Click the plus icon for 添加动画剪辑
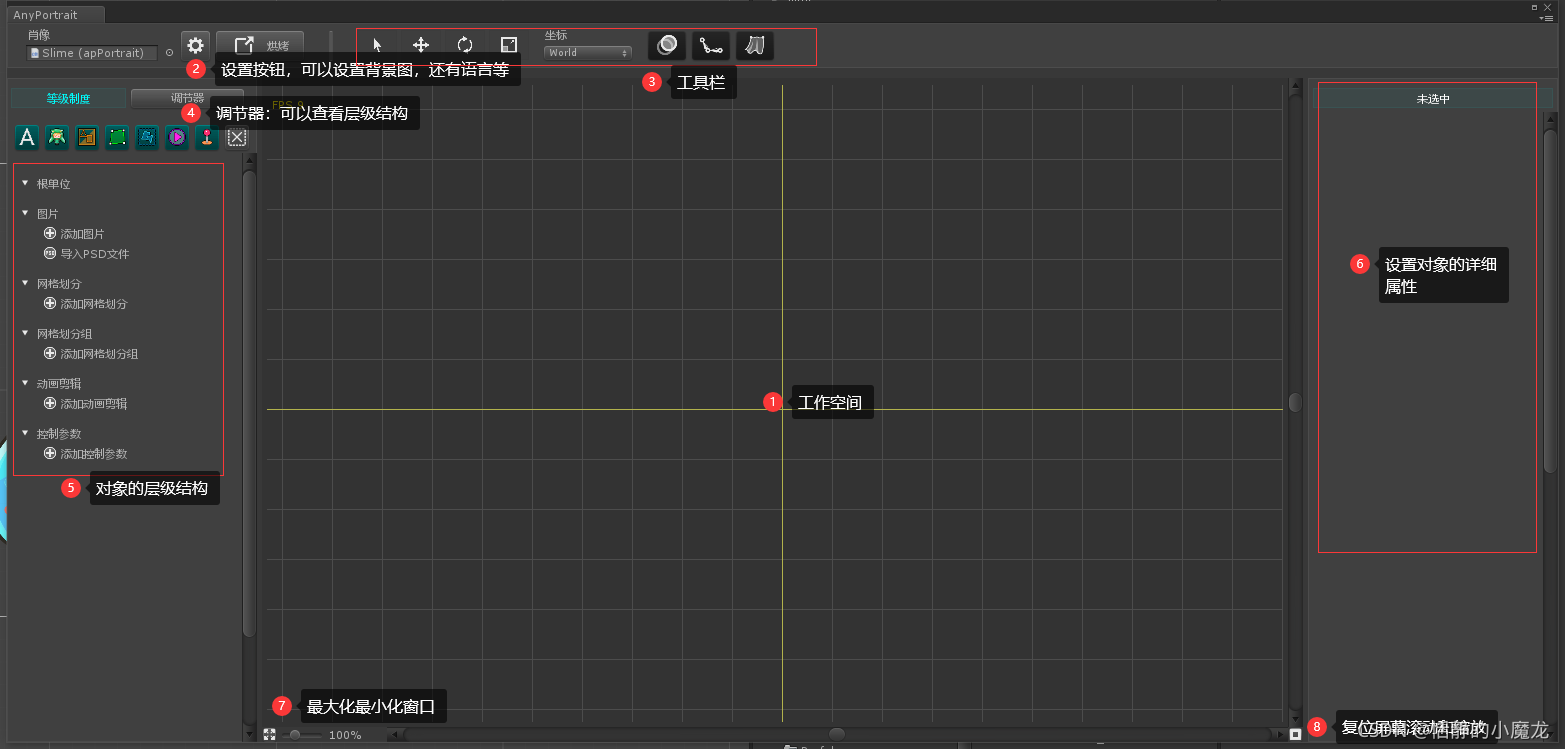1565x749 pixels. [50, 403]
